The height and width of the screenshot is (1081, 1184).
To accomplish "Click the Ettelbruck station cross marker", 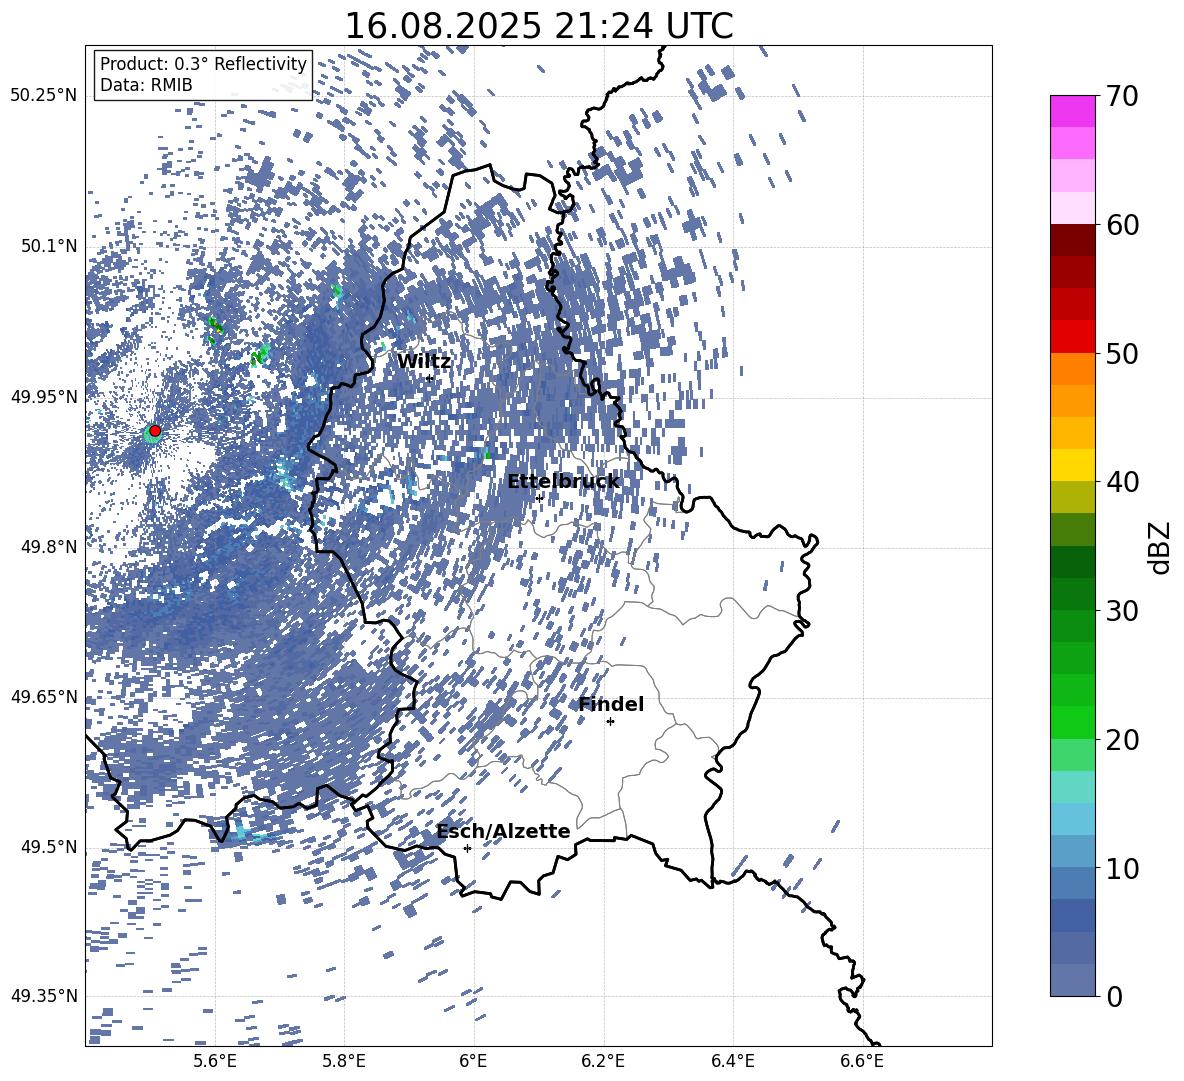I will (539, 498).
